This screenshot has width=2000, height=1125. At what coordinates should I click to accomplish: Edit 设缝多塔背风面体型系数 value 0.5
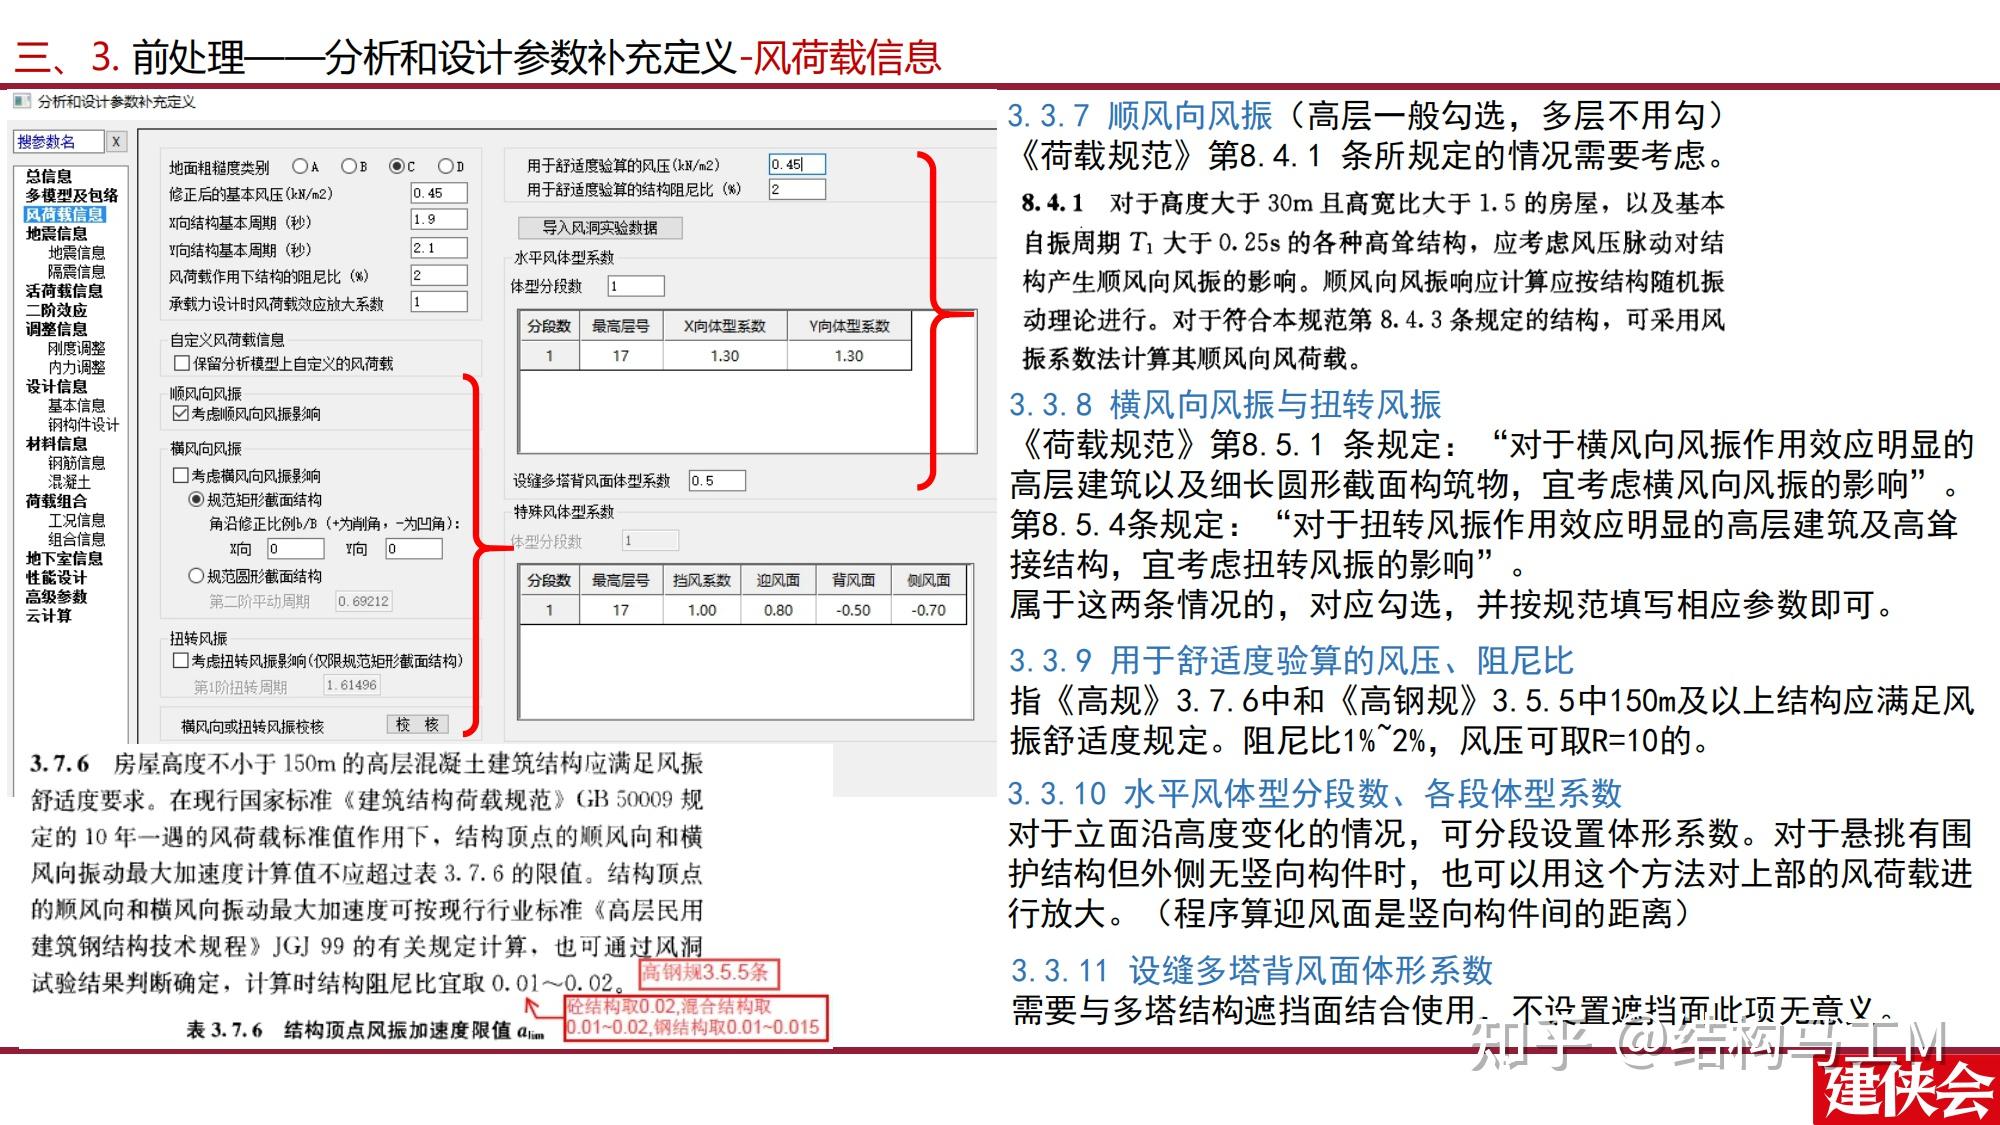[x=717, y=480]
